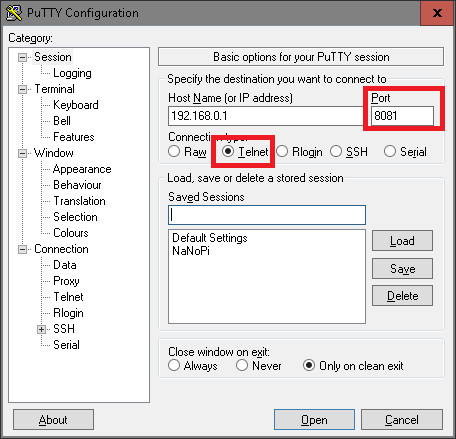Screen dimensions: 456x439
Task: Open the Appearance settings category
Action: (x=82, y=169)
